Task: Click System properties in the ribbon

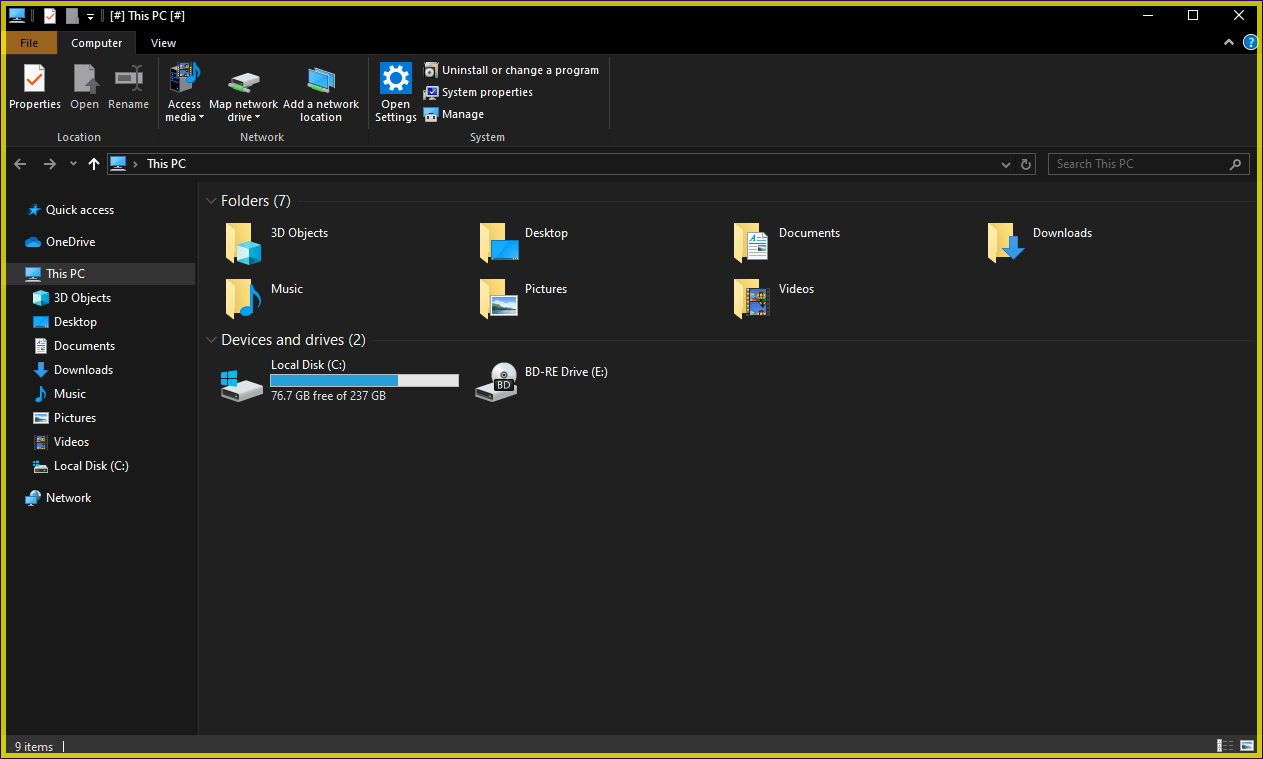Action: click(478, 92)
